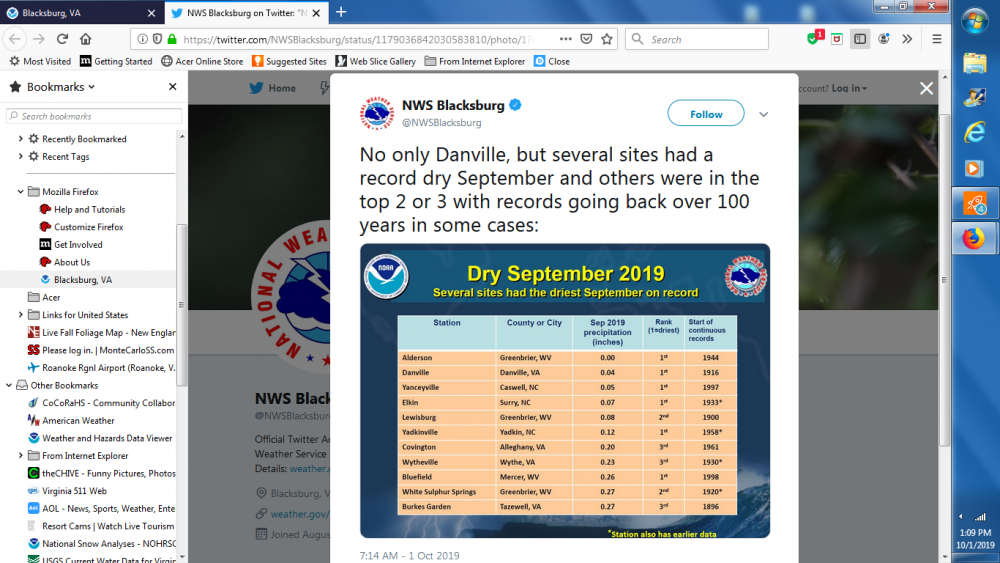Expand the Recently Bookmarked folder

[x=20, y=138]
